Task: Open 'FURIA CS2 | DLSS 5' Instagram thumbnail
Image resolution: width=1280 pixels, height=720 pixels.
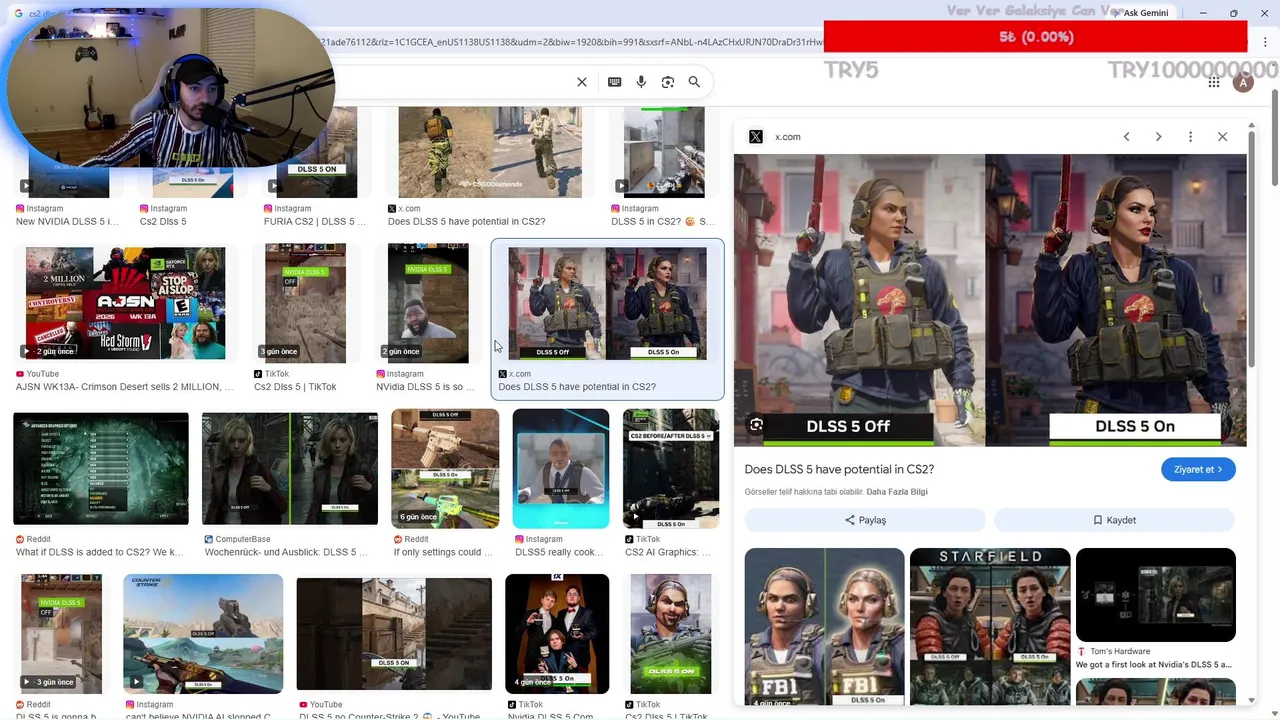Action: [x=317, y=152]
